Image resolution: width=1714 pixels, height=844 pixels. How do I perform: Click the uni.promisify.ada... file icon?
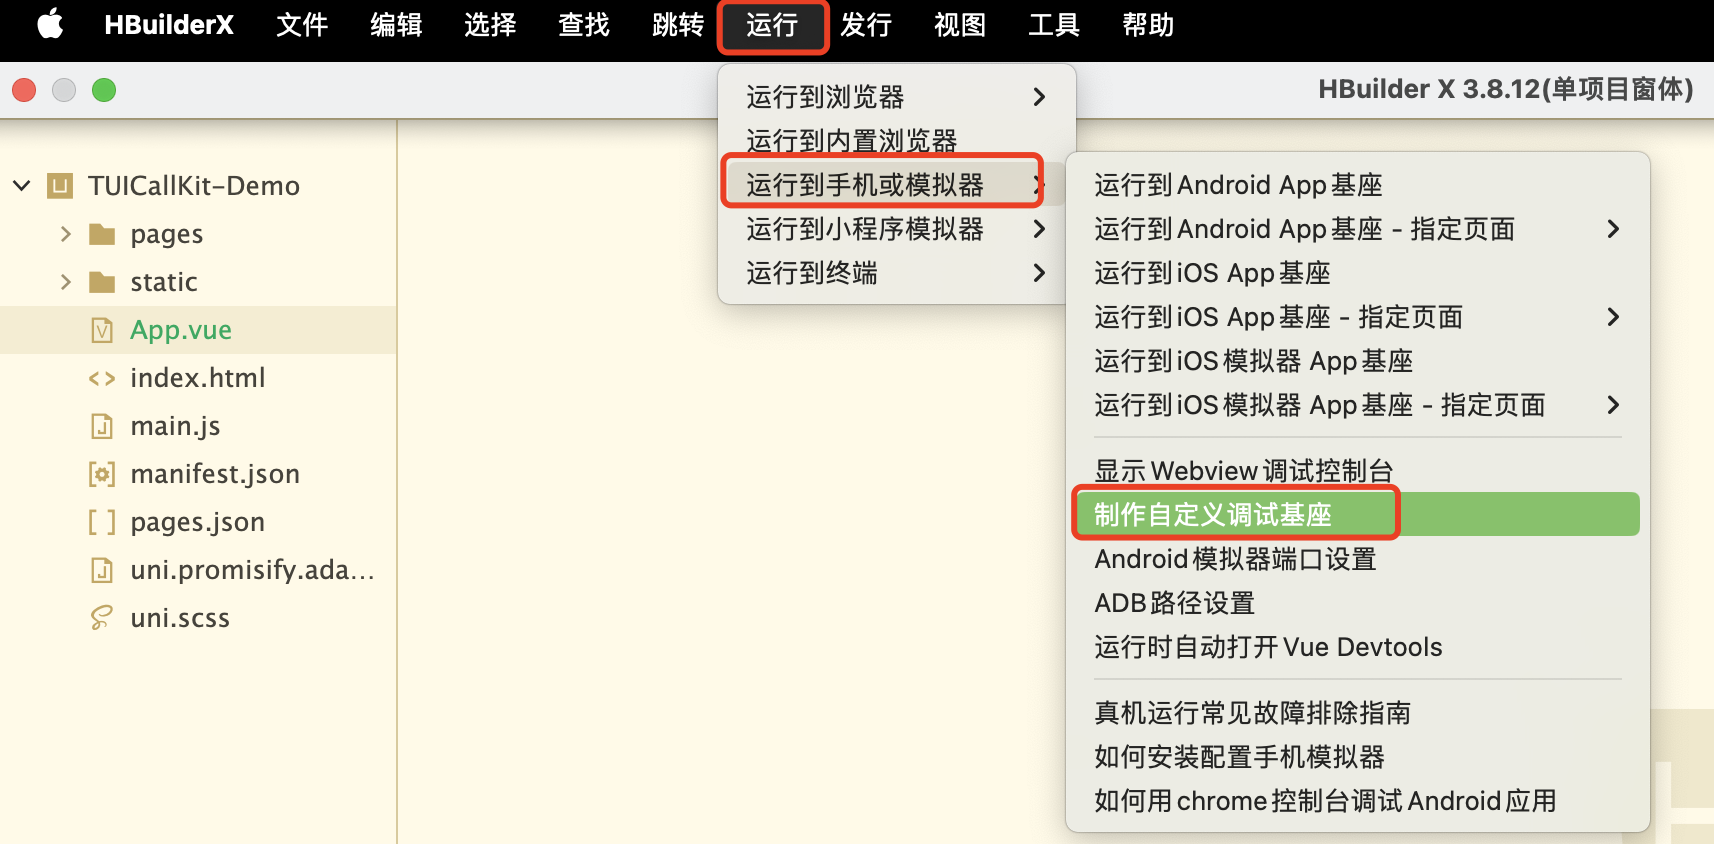(x=102, y=570)
